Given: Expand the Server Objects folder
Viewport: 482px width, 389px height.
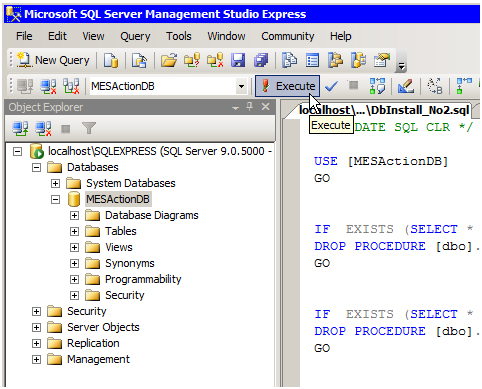Looking at the screenshot, I should click(x=36, y=327).
